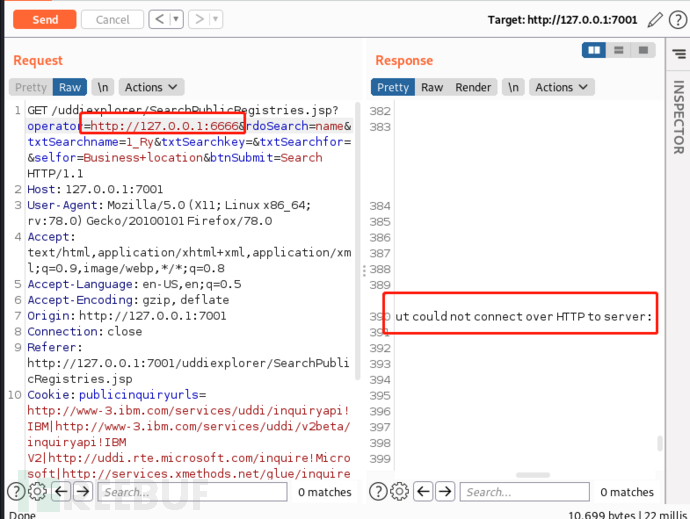690x519 pixels.
Task: Edit target with the pencil icon
Action: click(654, 19)
